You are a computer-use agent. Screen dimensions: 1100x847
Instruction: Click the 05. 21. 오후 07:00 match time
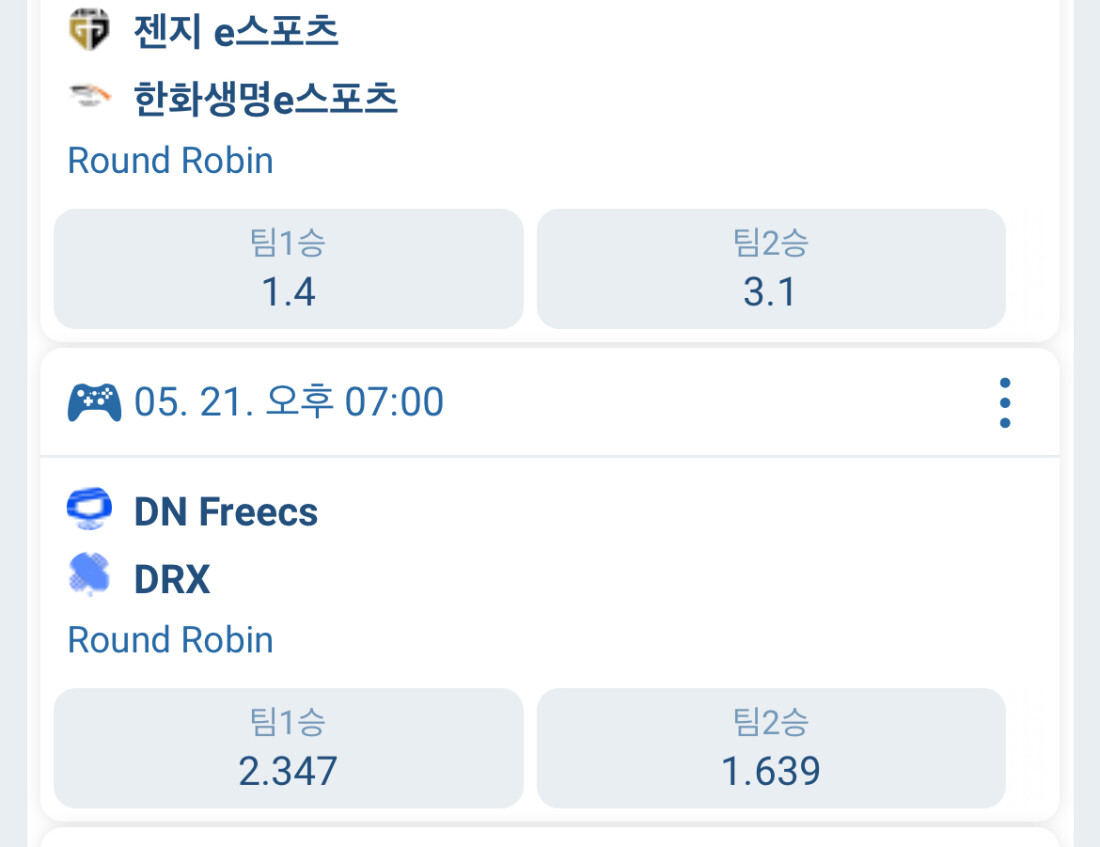pos(289,403)
